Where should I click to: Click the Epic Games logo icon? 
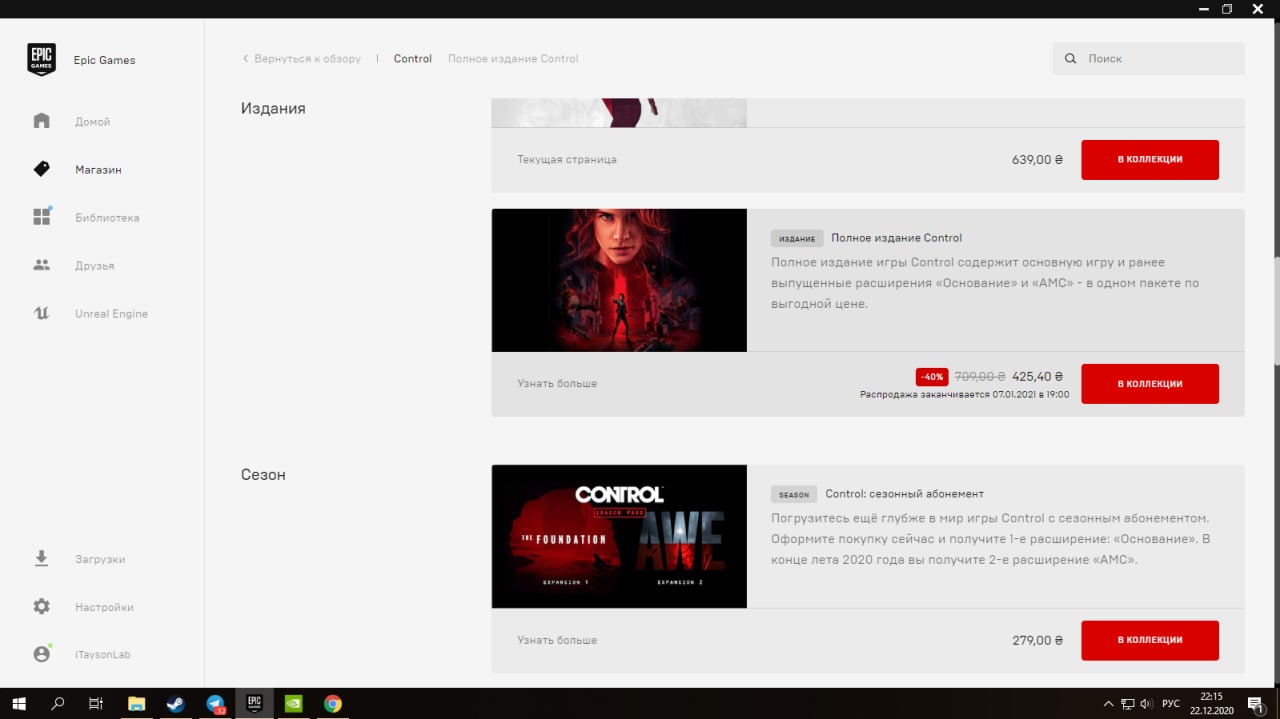coord(41,59)
